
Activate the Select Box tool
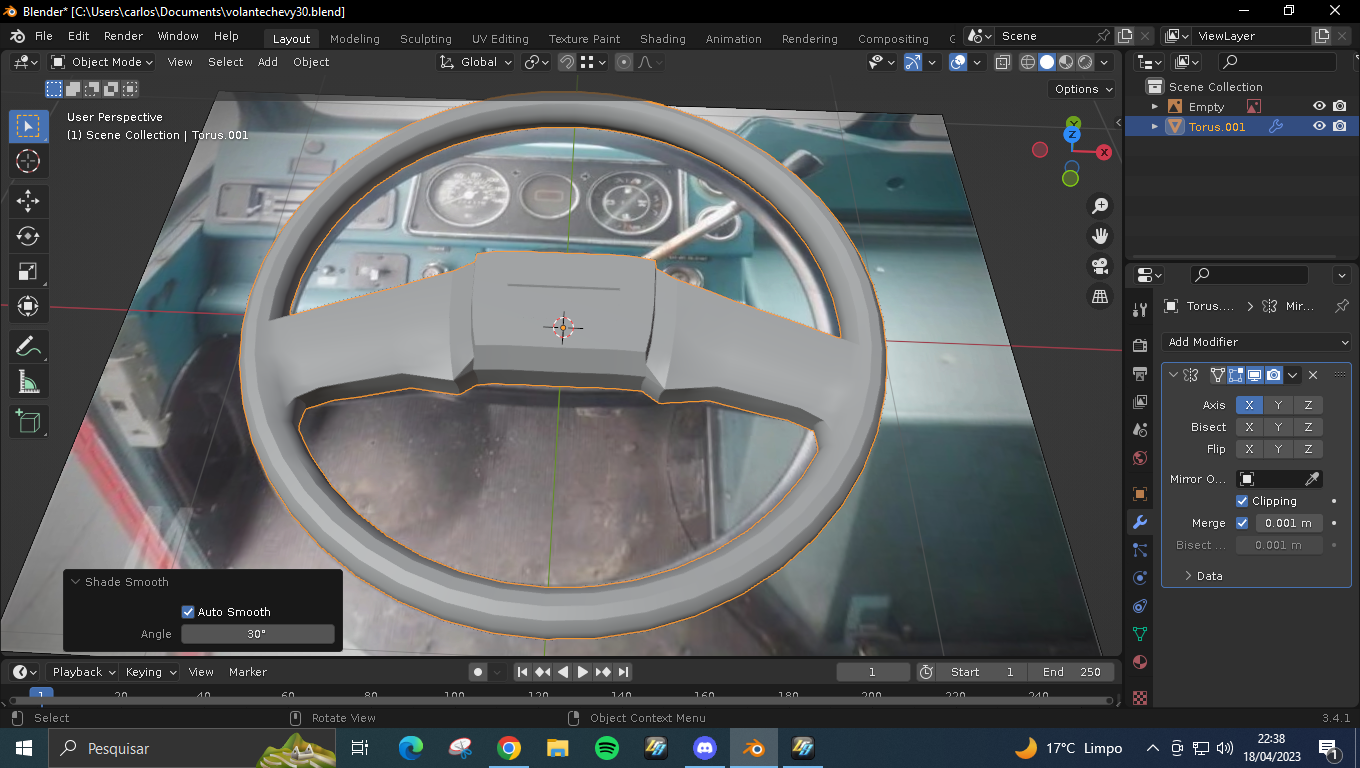(28, 126)
